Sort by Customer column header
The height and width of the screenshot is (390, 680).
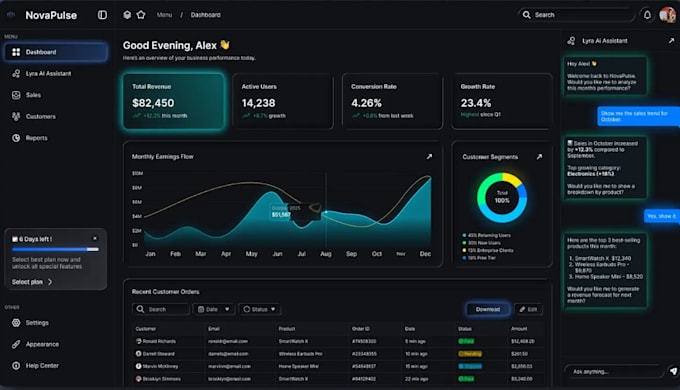coord(146,329)
